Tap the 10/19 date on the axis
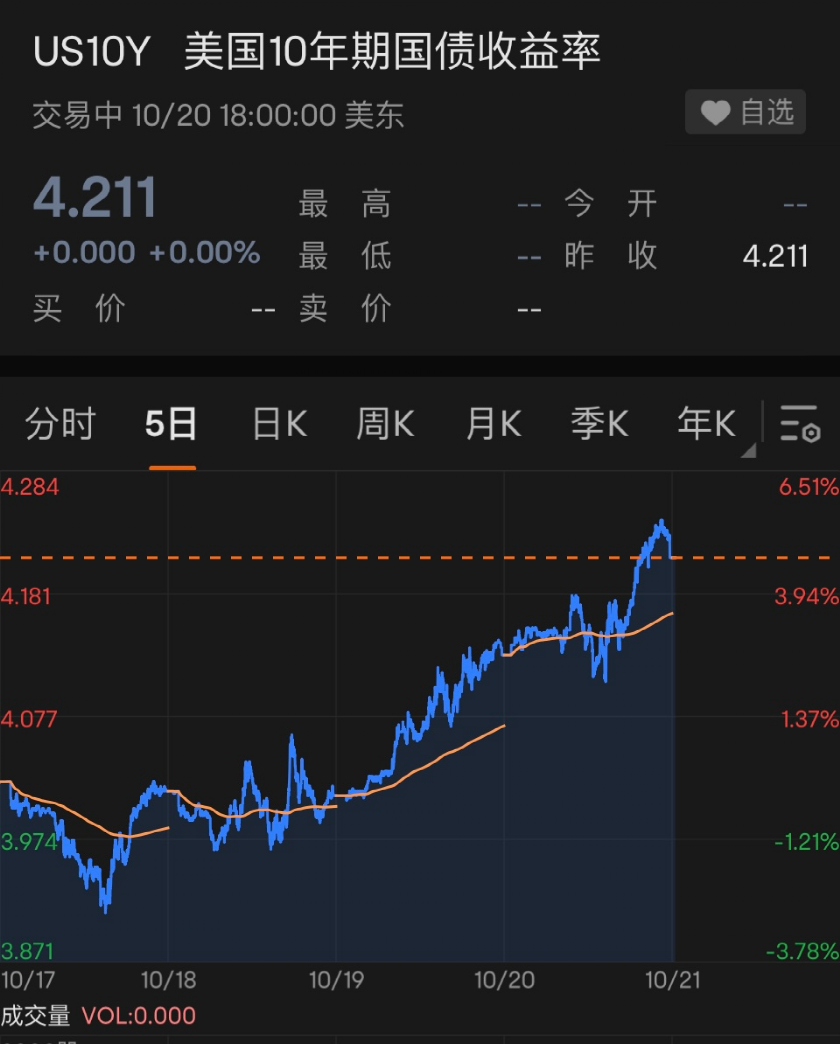This screenshot has height=1044, width=840. (x=335, y=979)
